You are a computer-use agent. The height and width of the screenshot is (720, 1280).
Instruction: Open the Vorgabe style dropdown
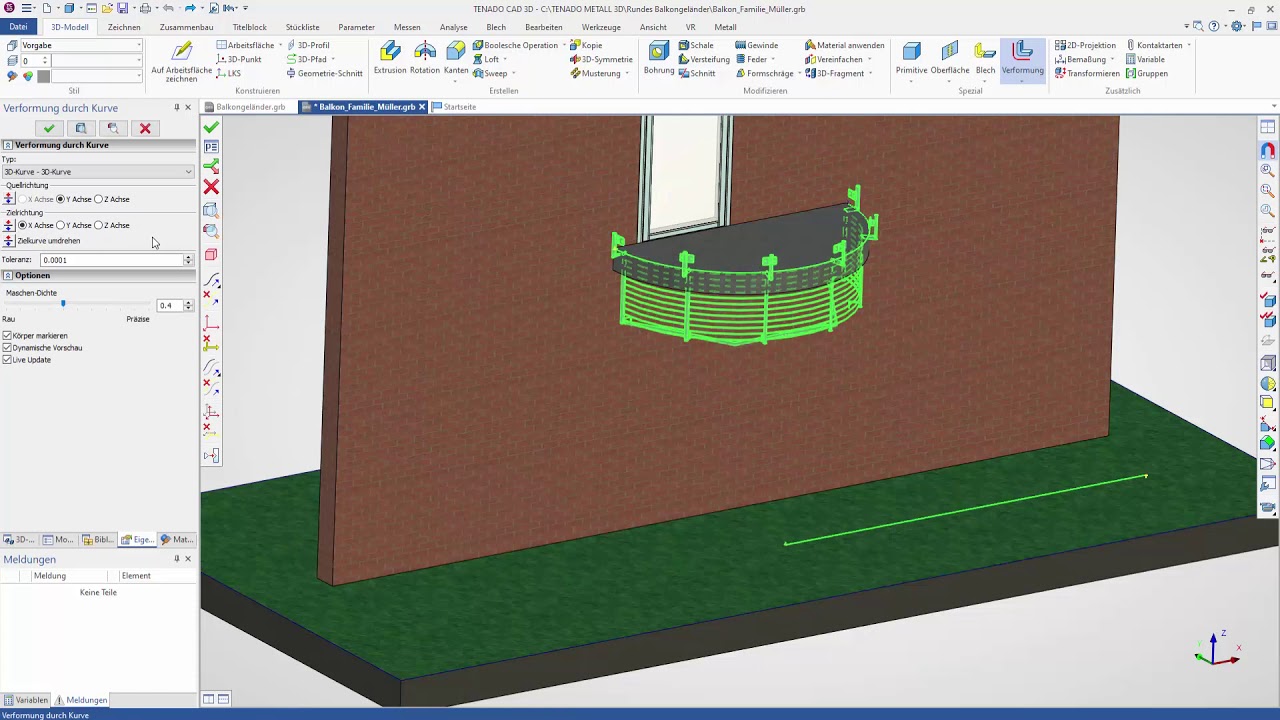(x=81, y=45)
